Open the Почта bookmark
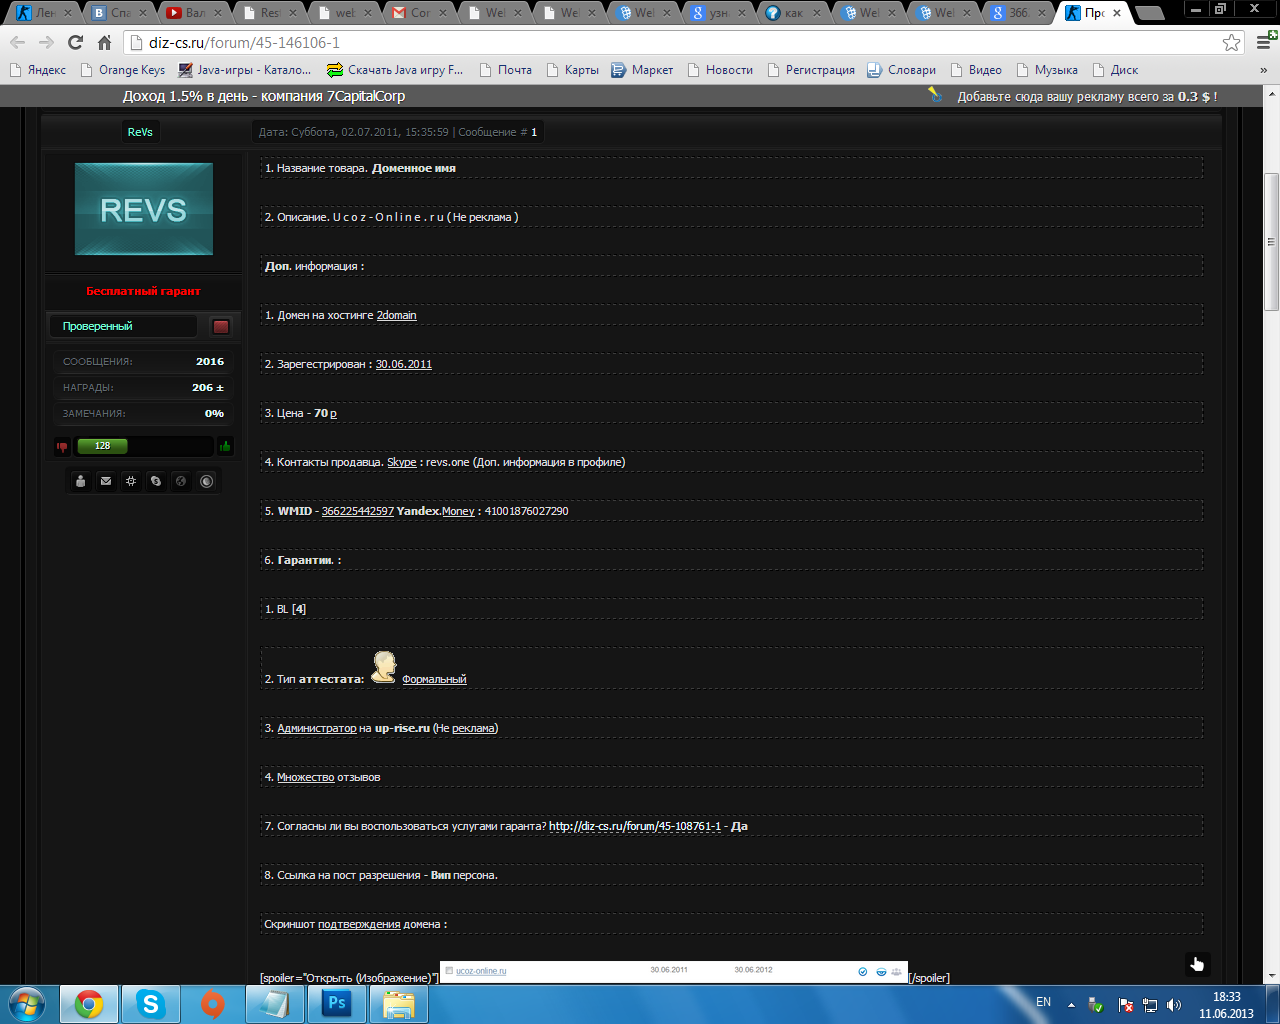The height and width of the screenshot is (1024, 1280). [506, 70]
